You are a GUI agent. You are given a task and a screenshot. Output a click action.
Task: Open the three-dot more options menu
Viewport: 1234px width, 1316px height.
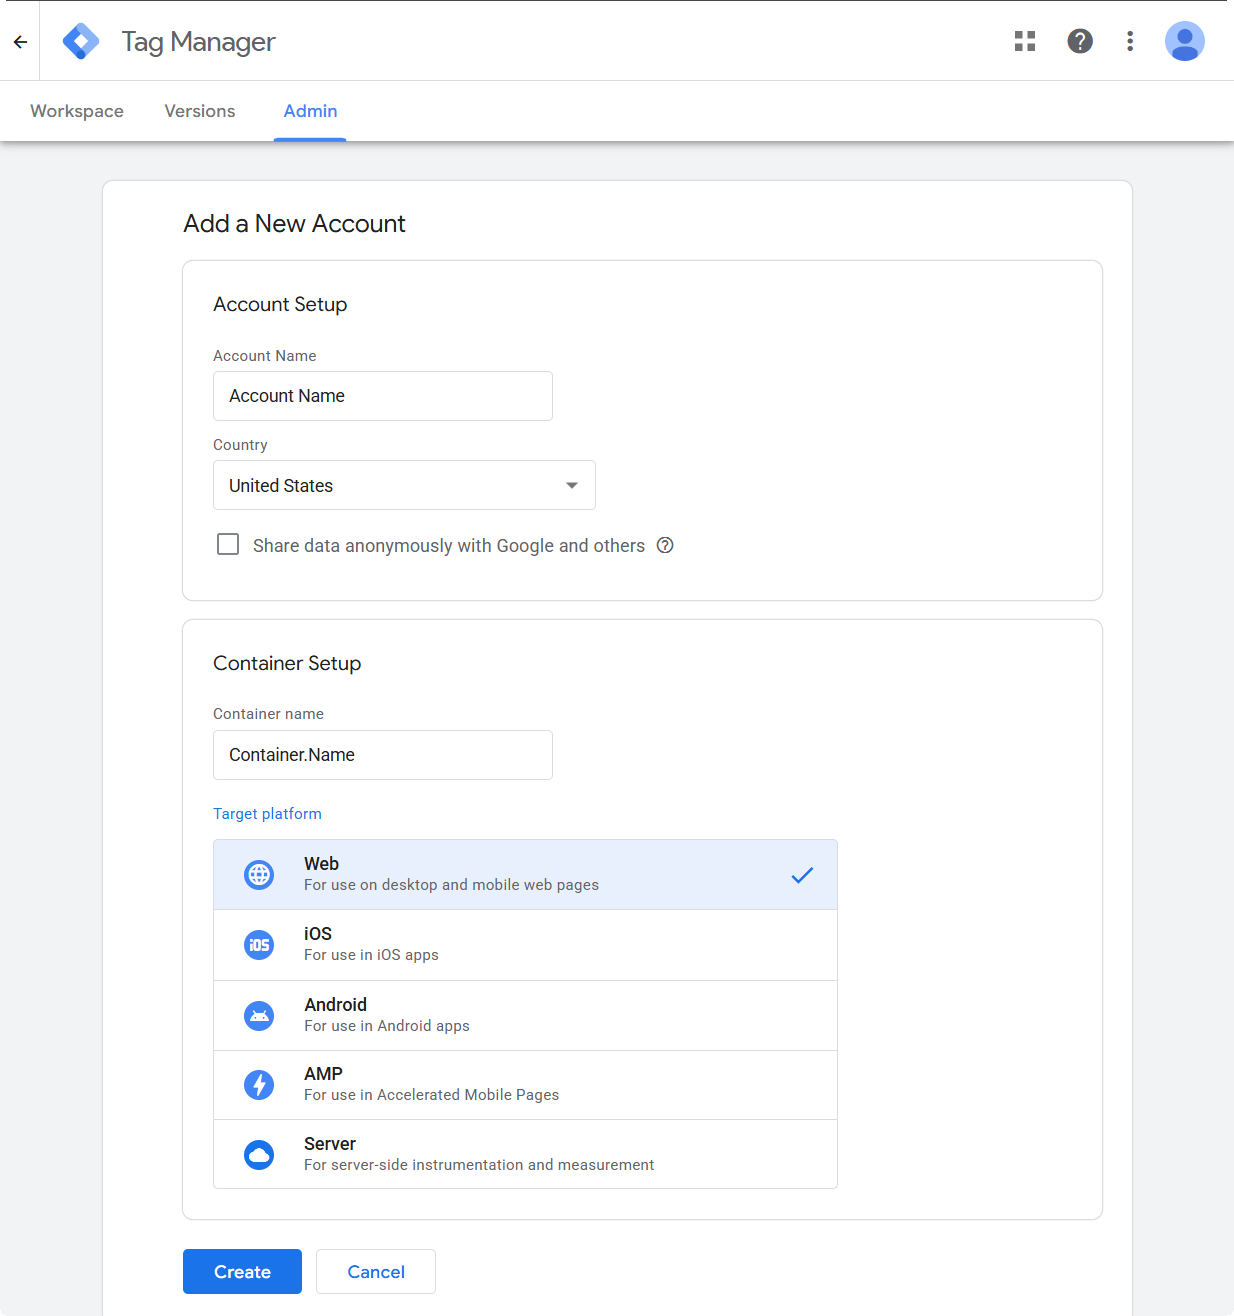tap(1130, 41)
